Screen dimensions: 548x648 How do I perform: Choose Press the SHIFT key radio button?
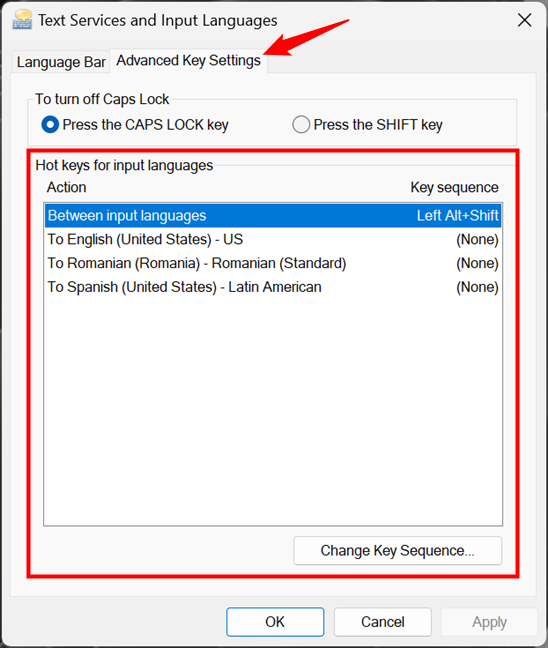[x=367, y=124]
